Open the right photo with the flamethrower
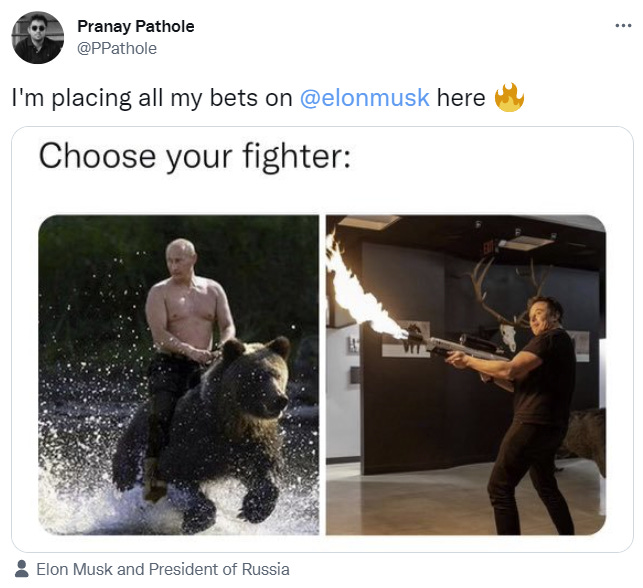The height and width of the screenshot is (588, 643). tap(466, 375)
